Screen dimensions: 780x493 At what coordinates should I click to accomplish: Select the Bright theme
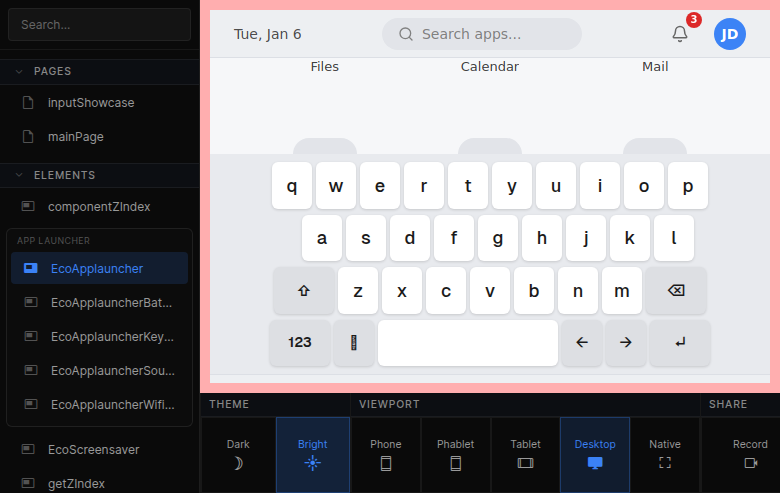click(x=313, y=454)
